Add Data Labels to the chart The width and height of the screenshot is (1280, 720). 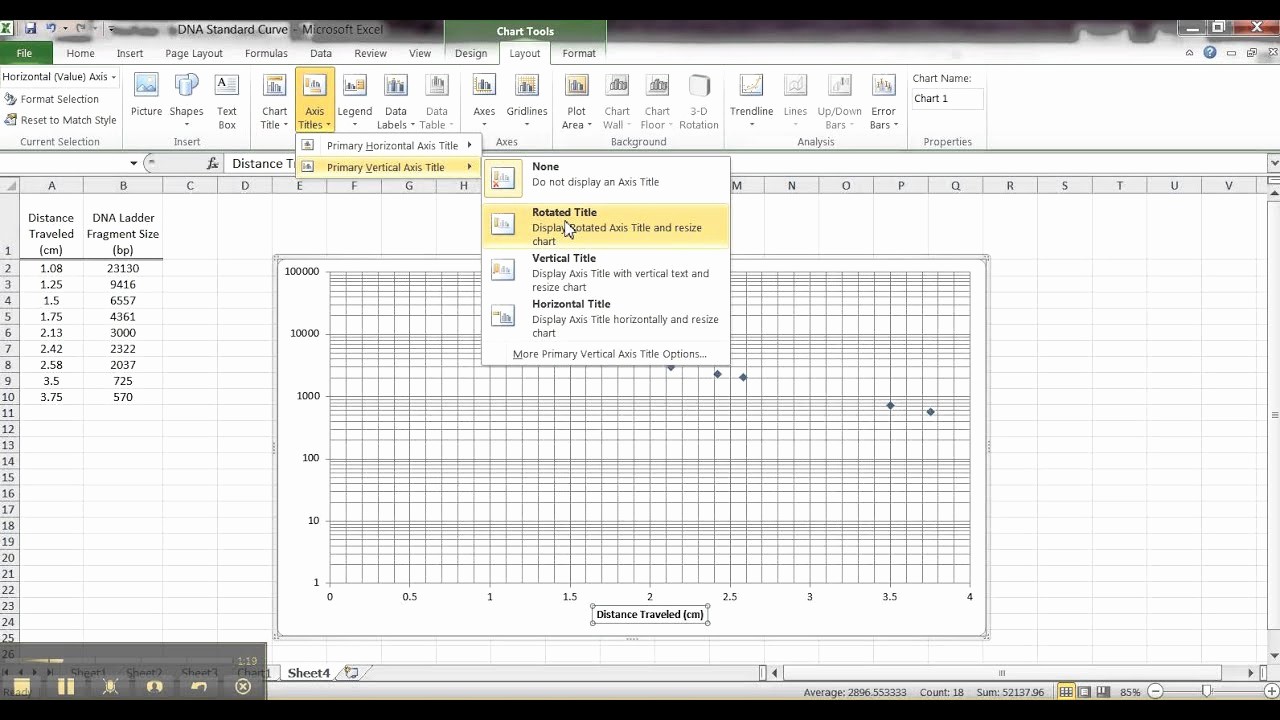click(395, 99)
